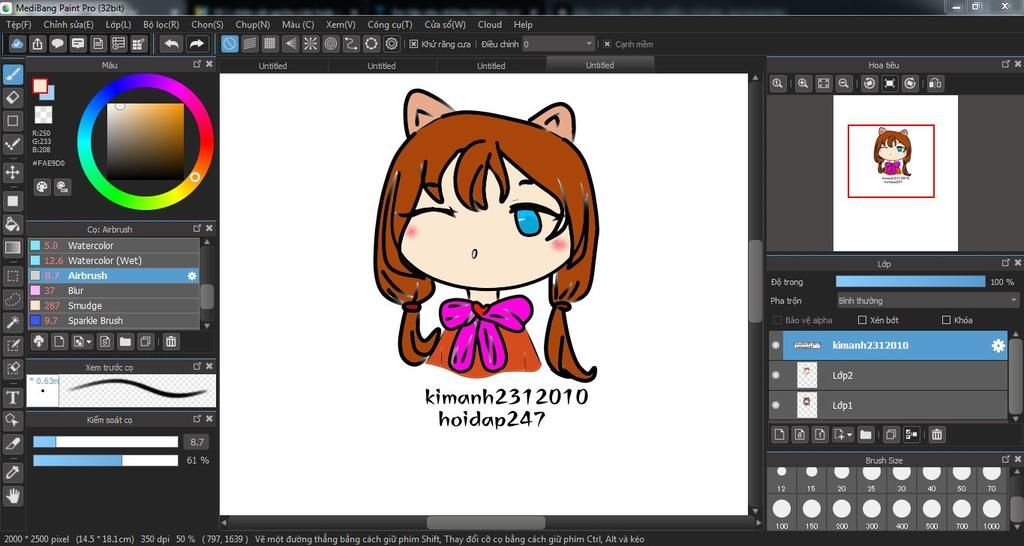
Task: Expand the add-brush dropdown arrow
Action: coord(89,342)
